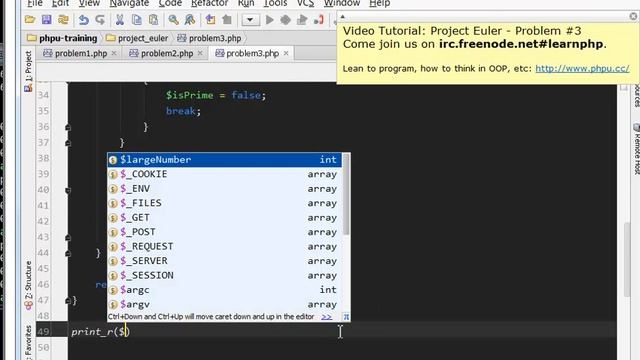
Task: Open the Run menu
Action: pos(246,3)
